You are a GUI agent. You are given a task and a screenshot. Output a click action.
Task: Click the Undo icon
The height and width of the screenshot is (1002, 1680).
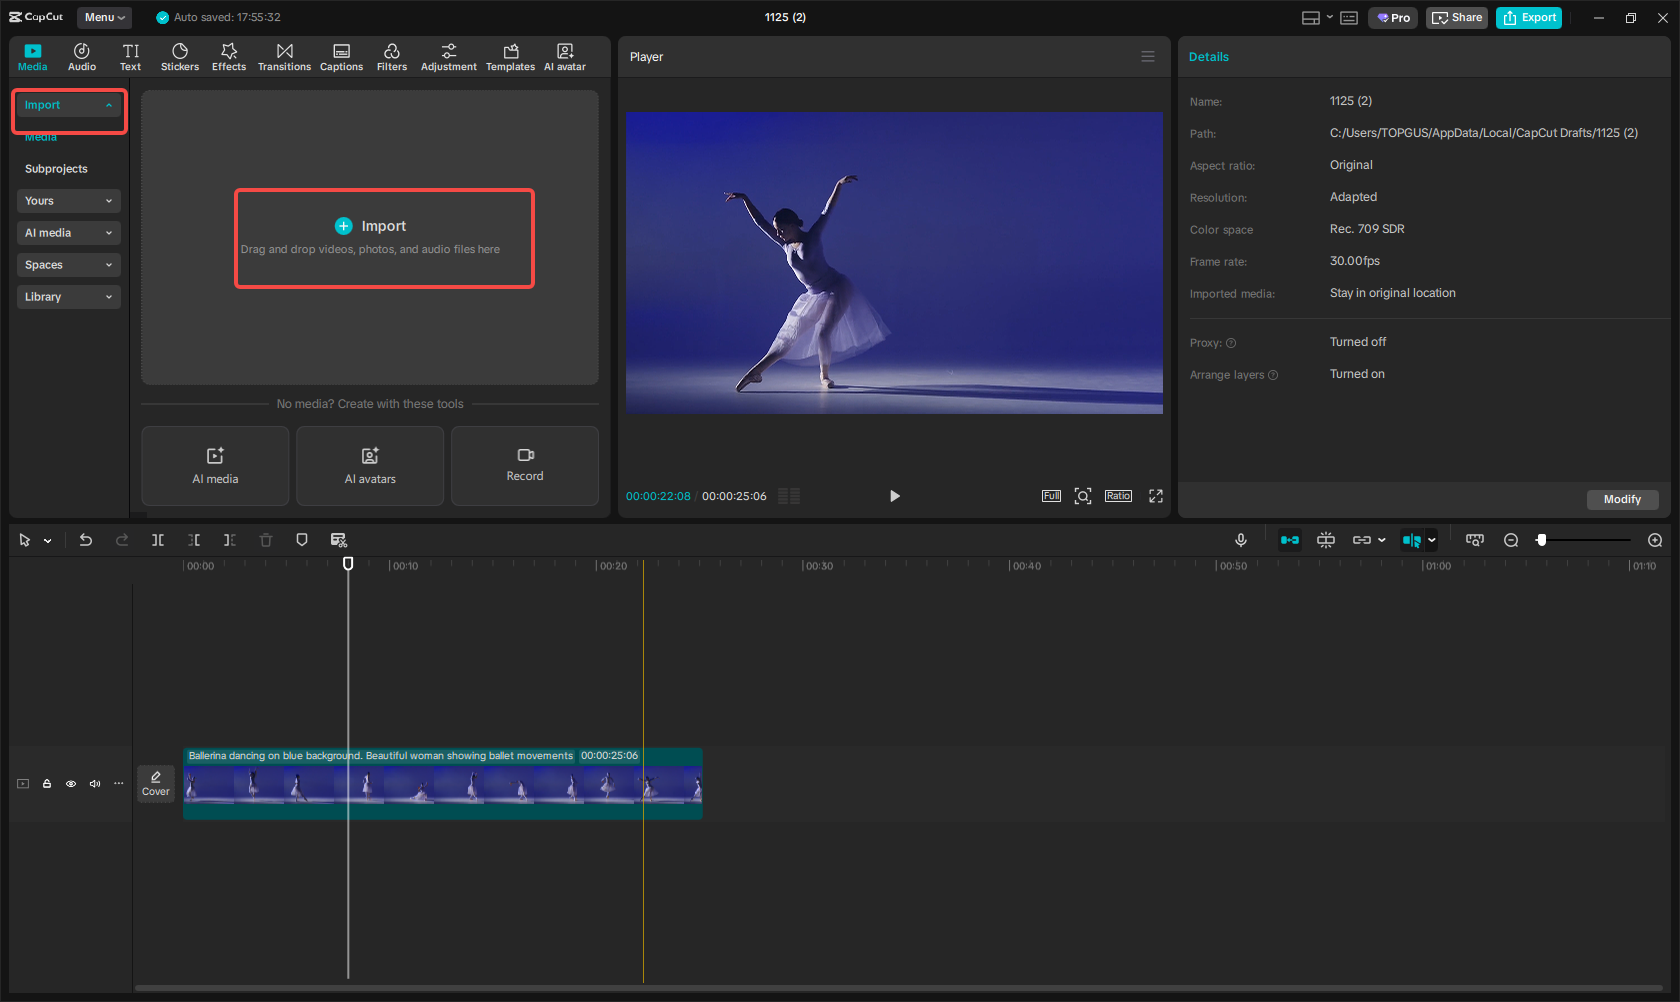coord(86,540)
